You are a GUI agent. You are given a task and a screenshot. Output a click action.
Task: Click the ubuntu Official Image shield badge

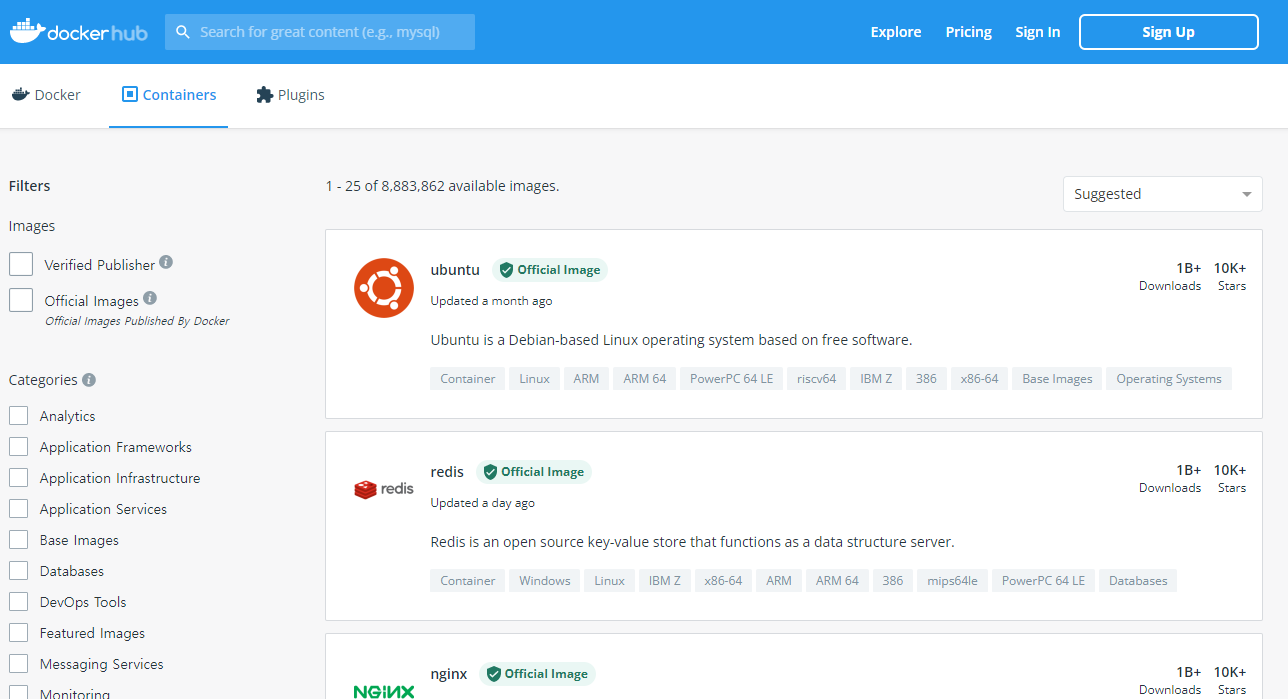(550, 270)
